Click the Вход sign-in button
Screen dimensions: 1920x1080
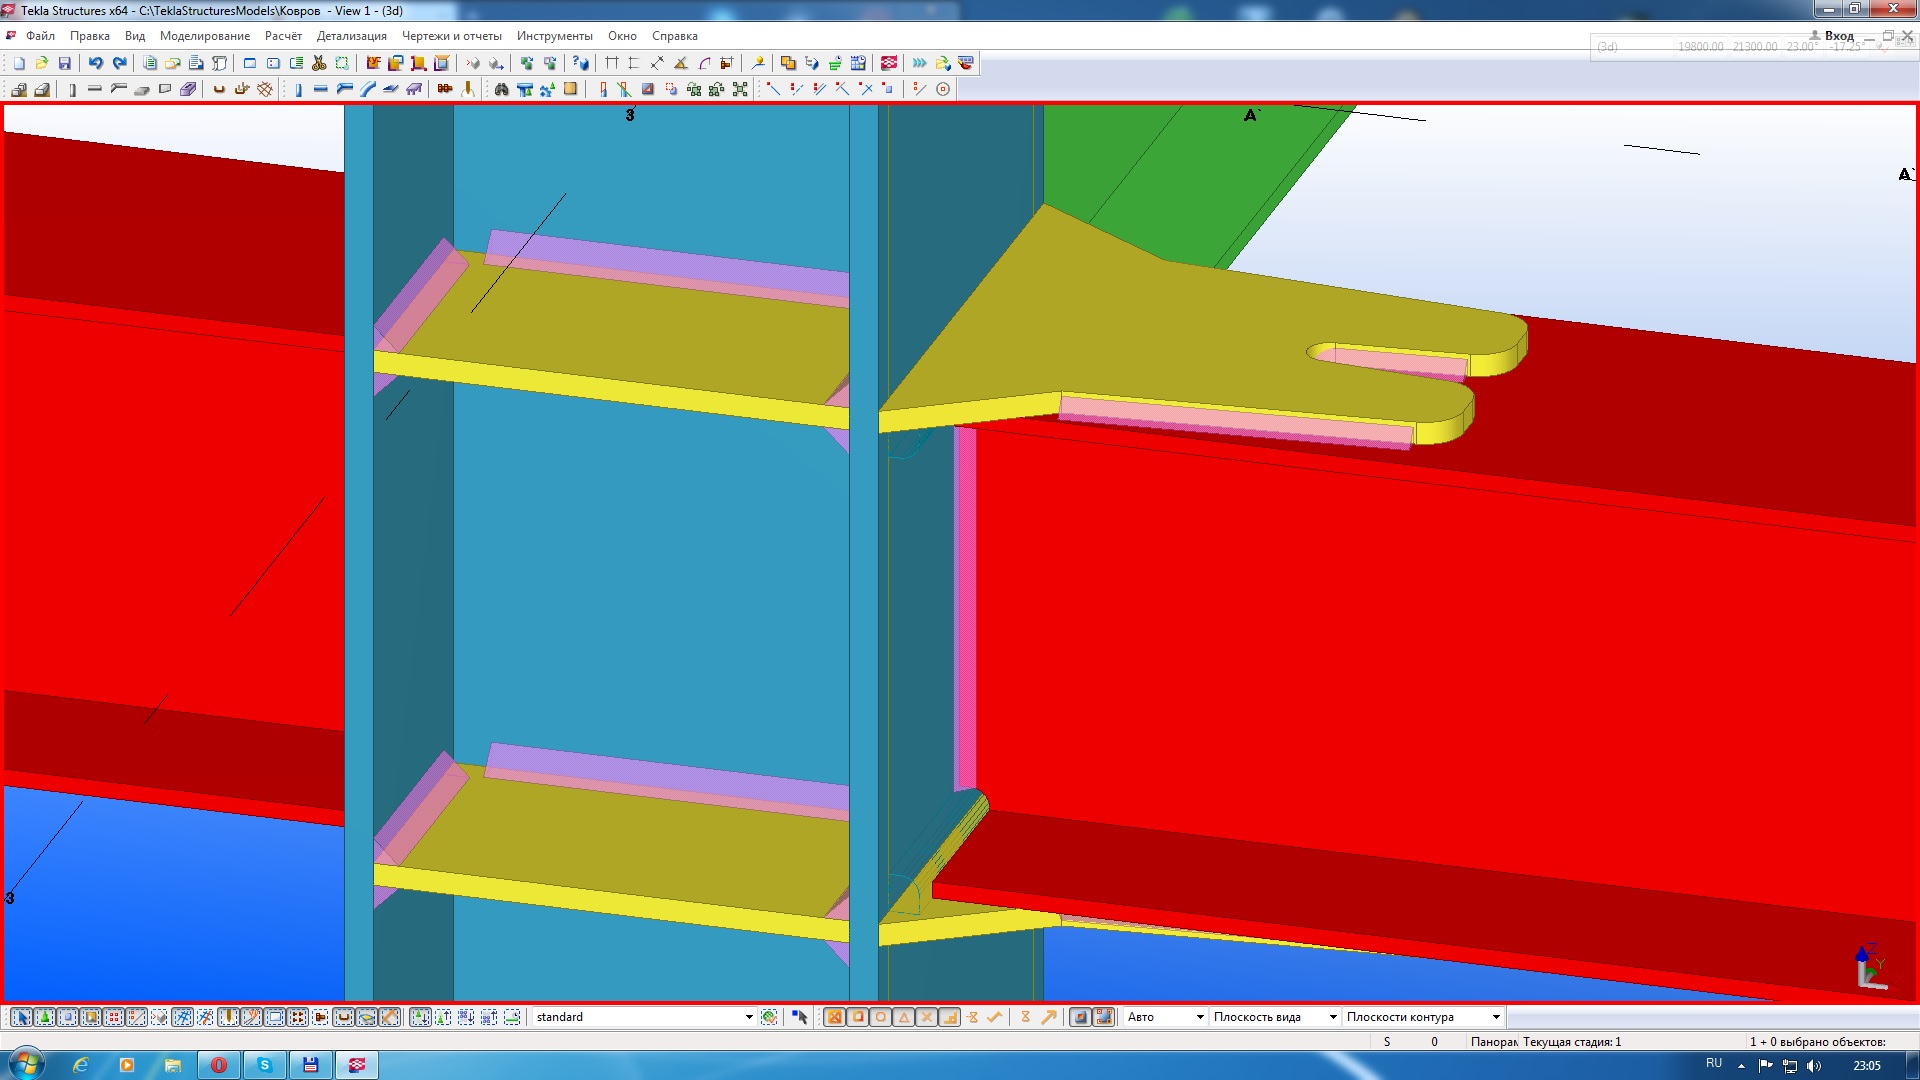[1838, 35]
